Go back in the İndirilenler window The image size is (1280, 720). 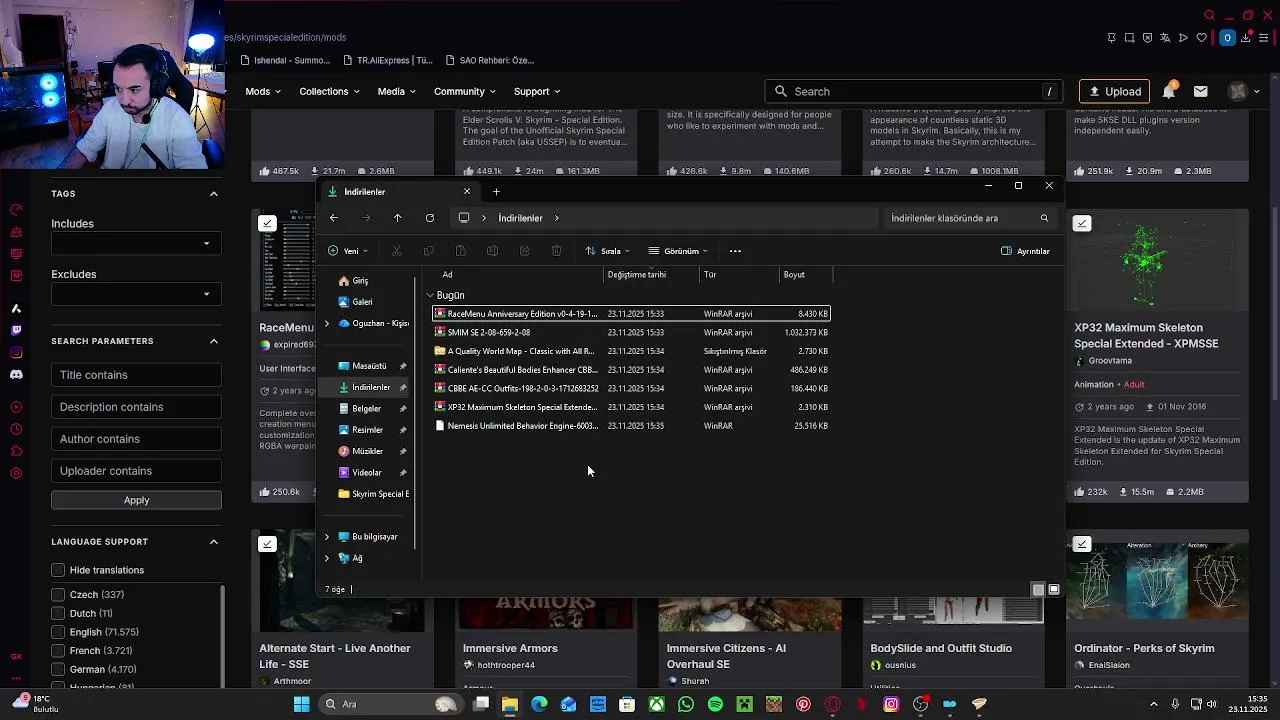coord(334,218)
